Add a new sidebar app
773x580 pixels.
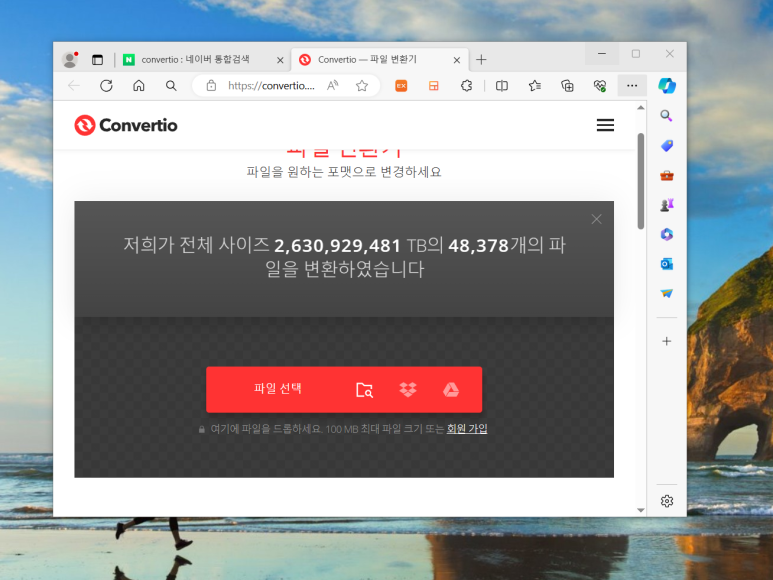pyautogui.click(x=667, y=341)
